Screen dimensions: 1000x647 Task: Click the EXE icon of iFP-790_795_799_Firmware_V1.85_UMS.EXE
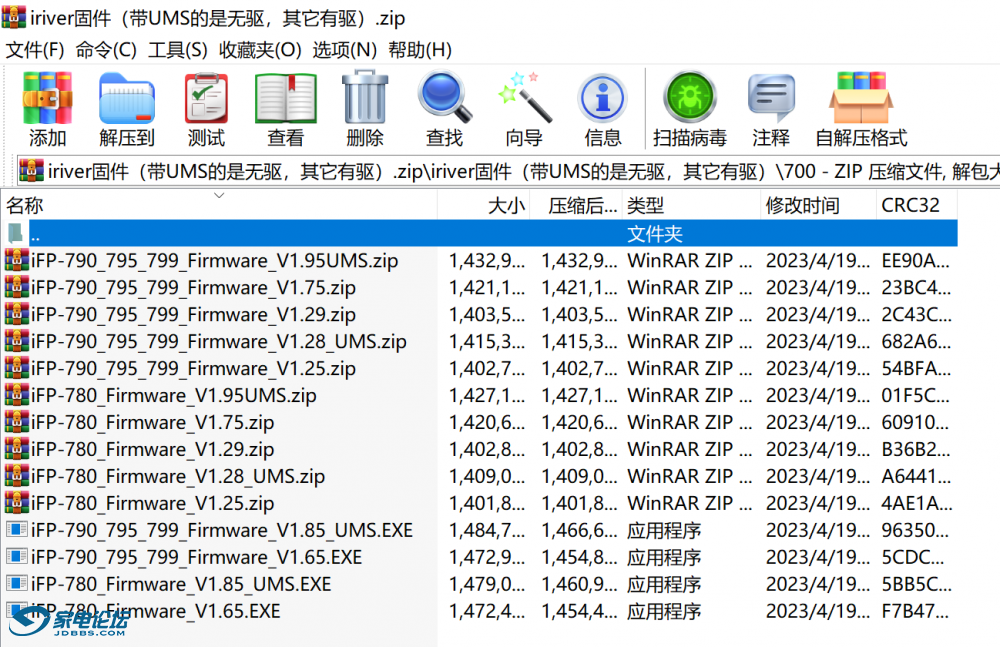pyautogui.click(x=17, y=530)
